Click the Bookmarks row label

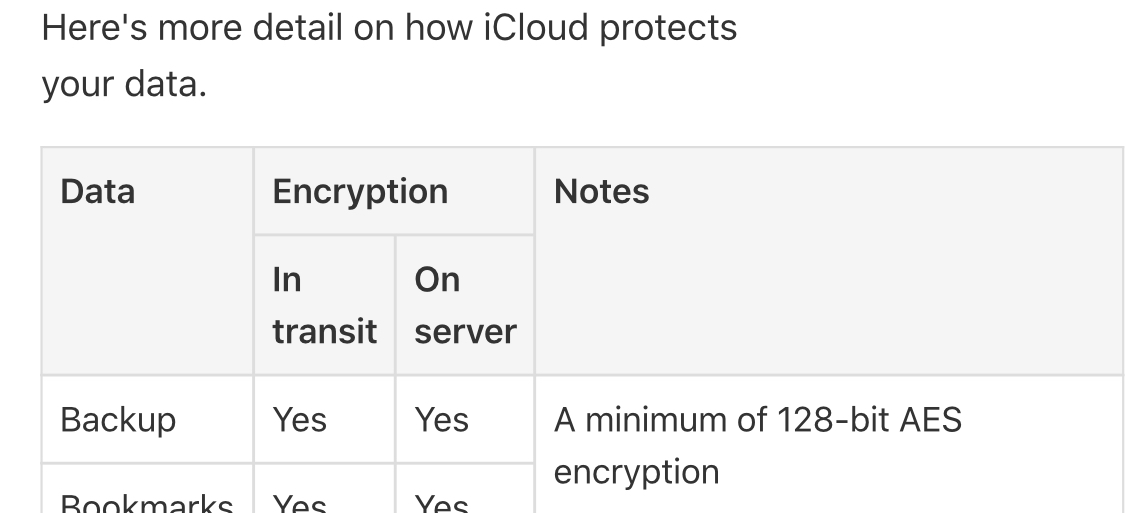147,502
